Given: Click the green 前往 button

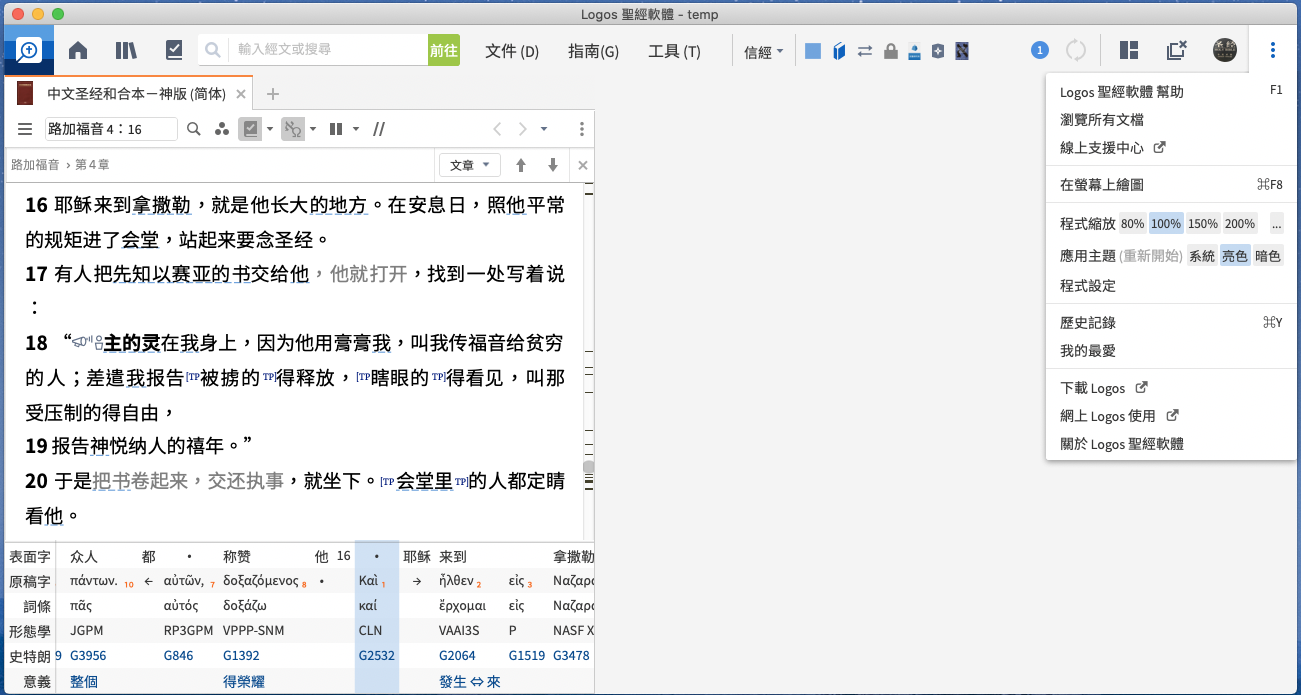Looking at the screenshot, I should 444,50.
